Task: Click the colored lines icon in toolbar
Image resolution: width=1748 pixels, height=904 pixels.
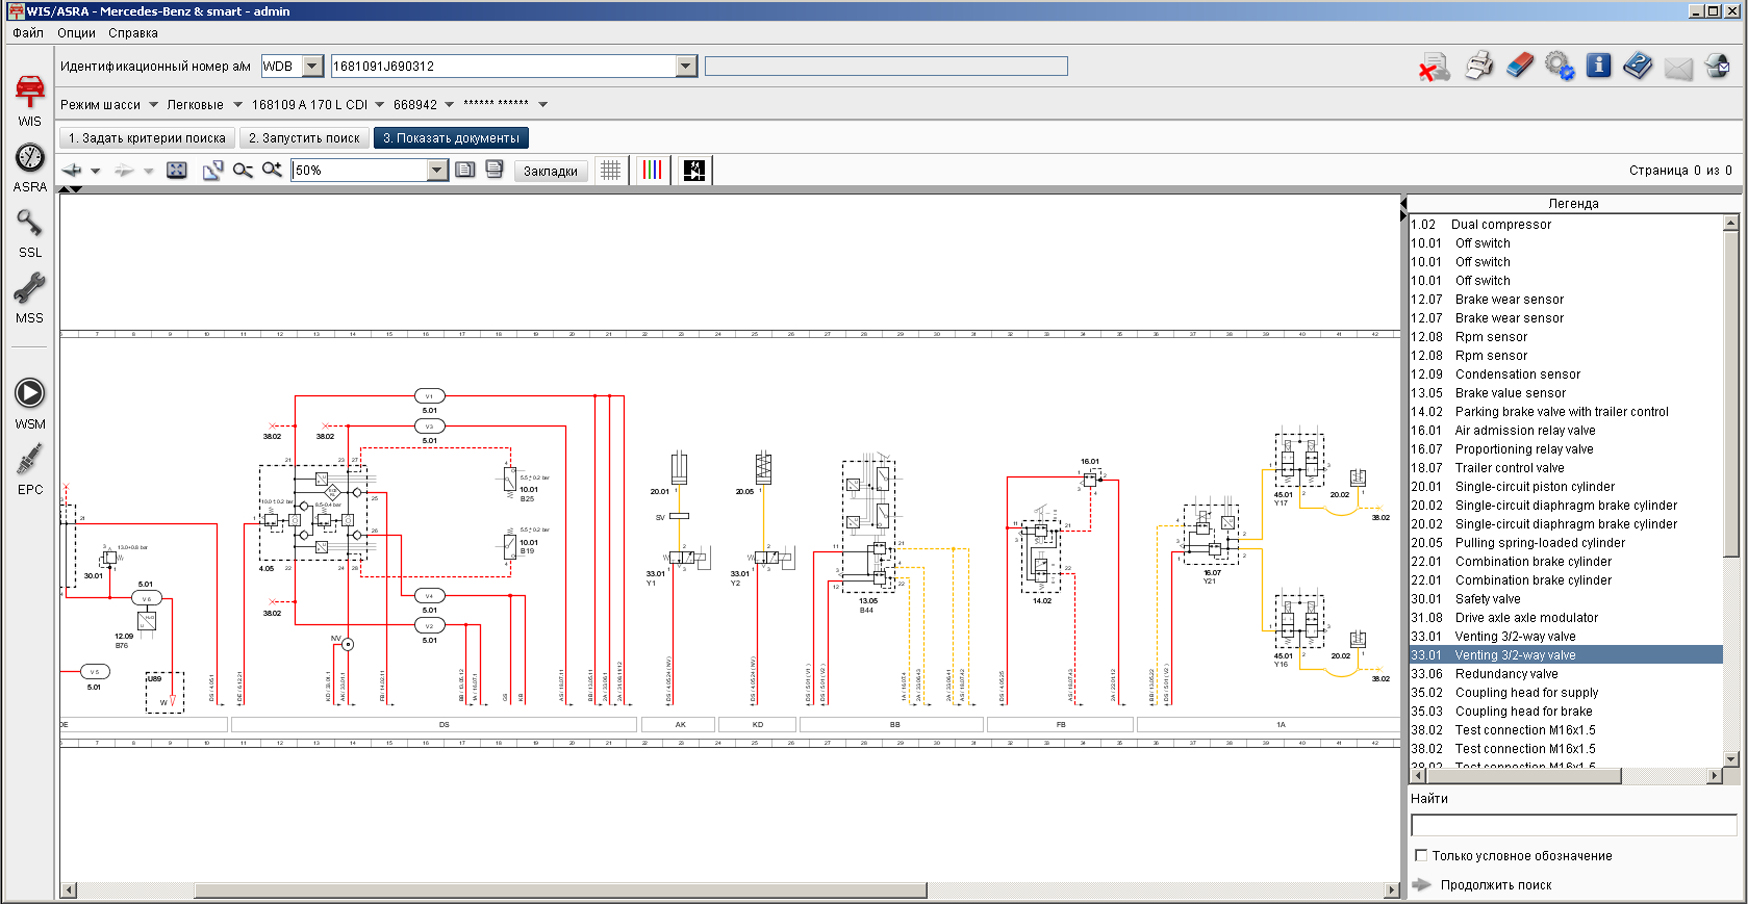Action: click(652, 171)
